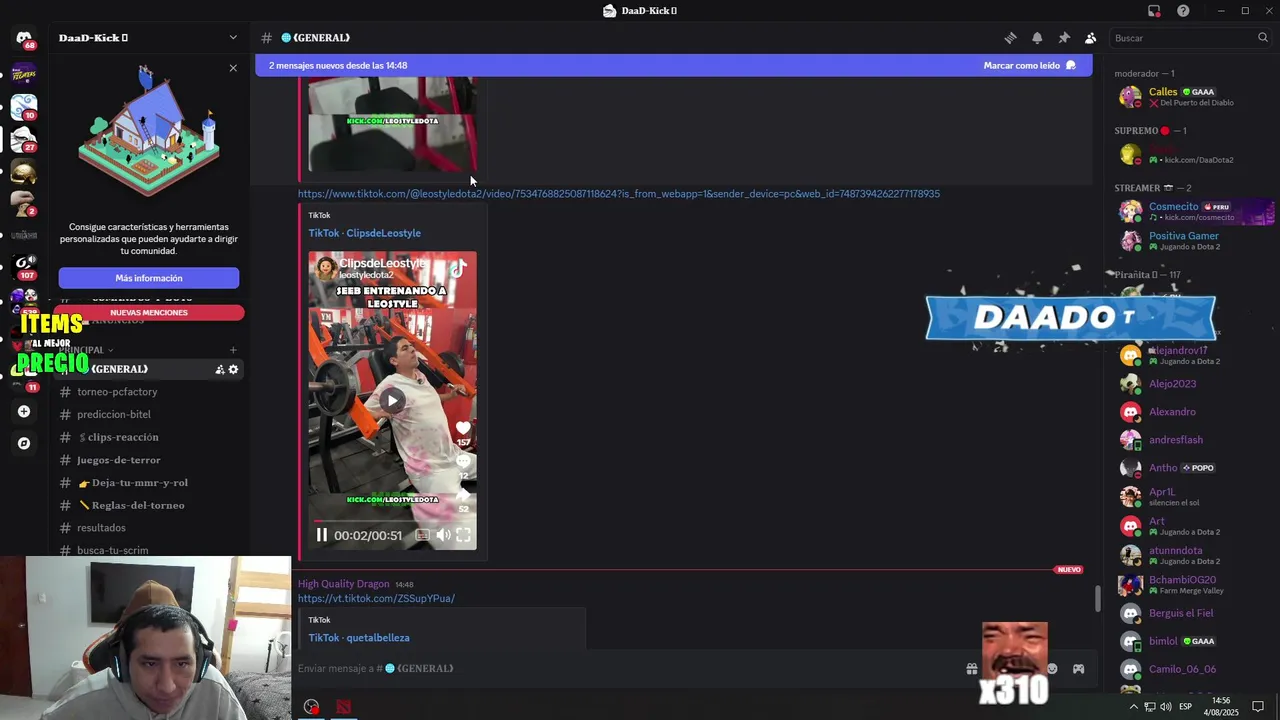
Task: Open the Threads icon in channel header
Action: (1010, 38)
